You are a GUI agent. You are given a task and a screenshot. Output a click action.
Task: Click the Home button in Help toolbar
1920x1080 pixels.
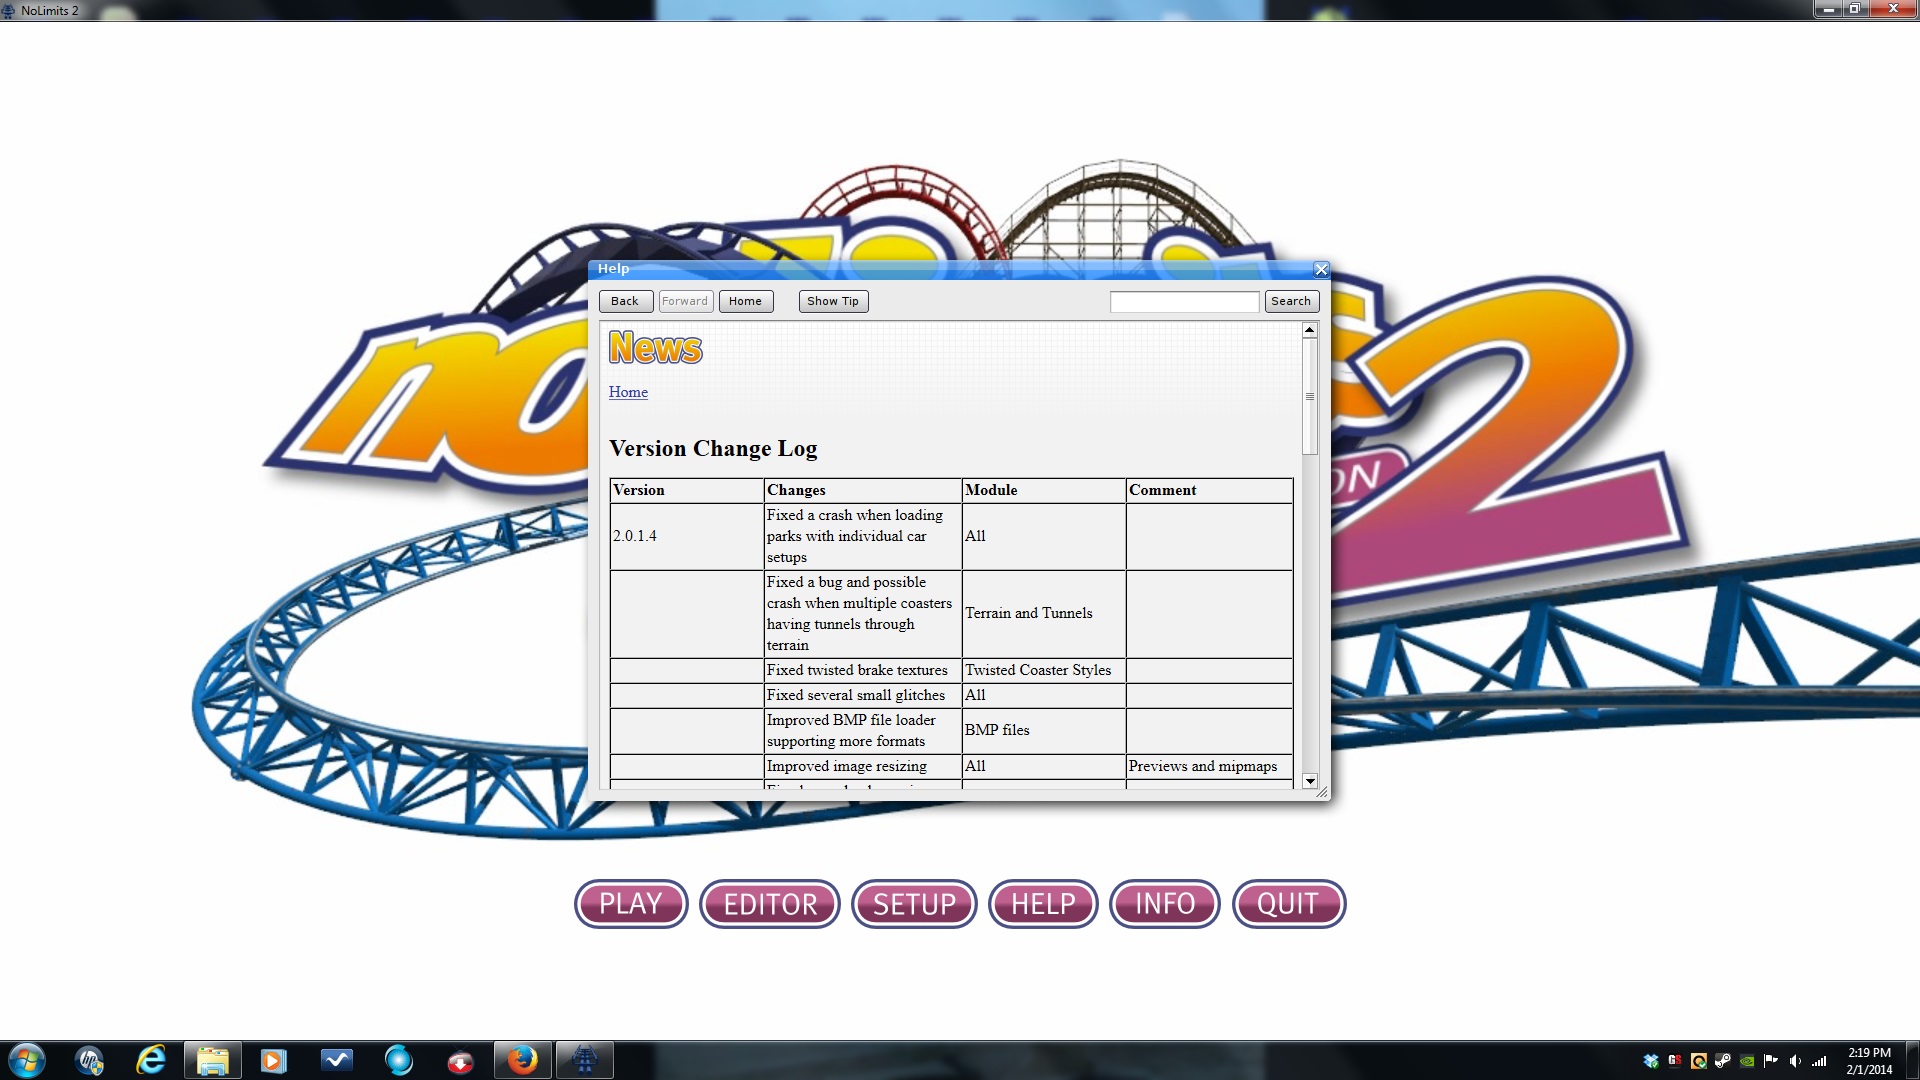pos(745,301)
